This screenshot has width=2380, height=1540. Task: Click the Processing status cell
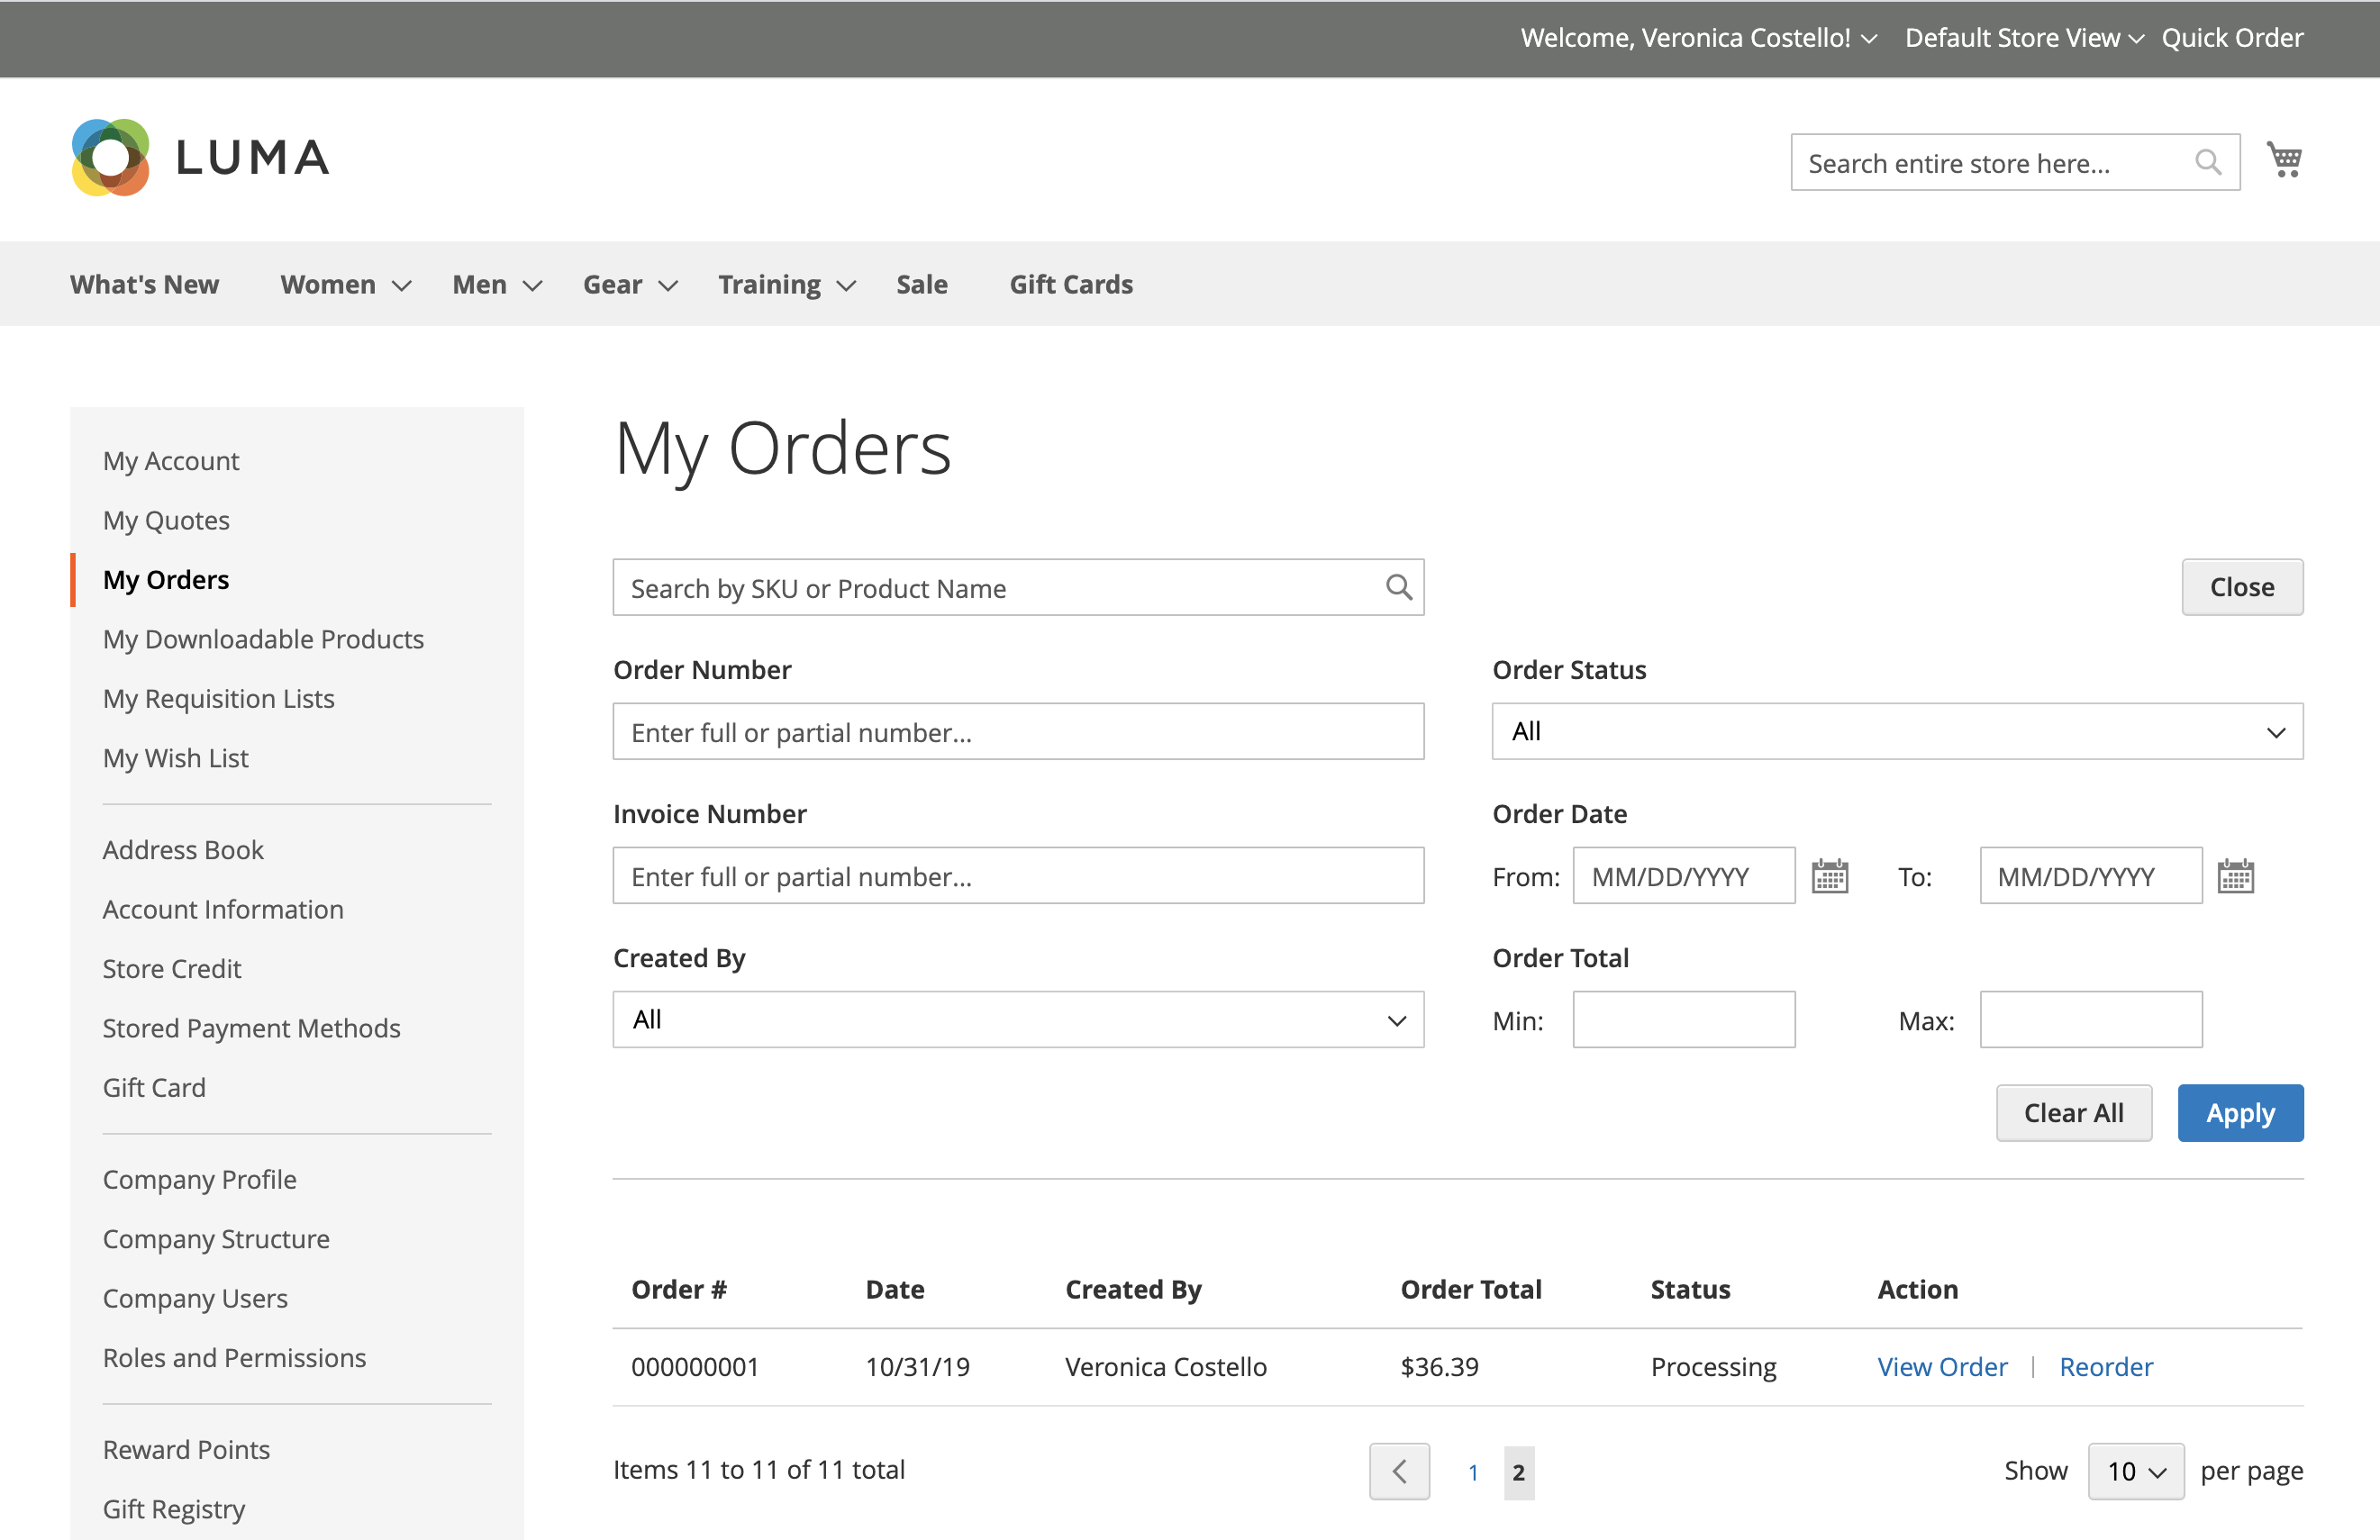click(x=1713, y=1367)
